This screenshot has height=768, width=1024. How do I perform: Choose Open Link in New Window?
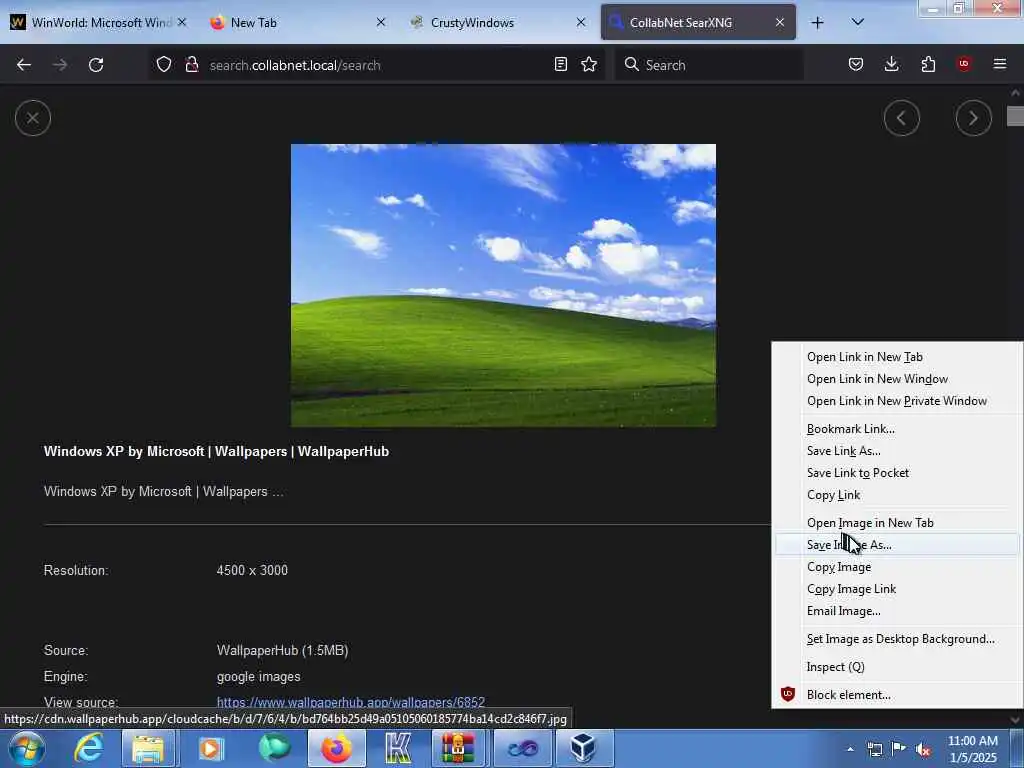pos(877,379)
